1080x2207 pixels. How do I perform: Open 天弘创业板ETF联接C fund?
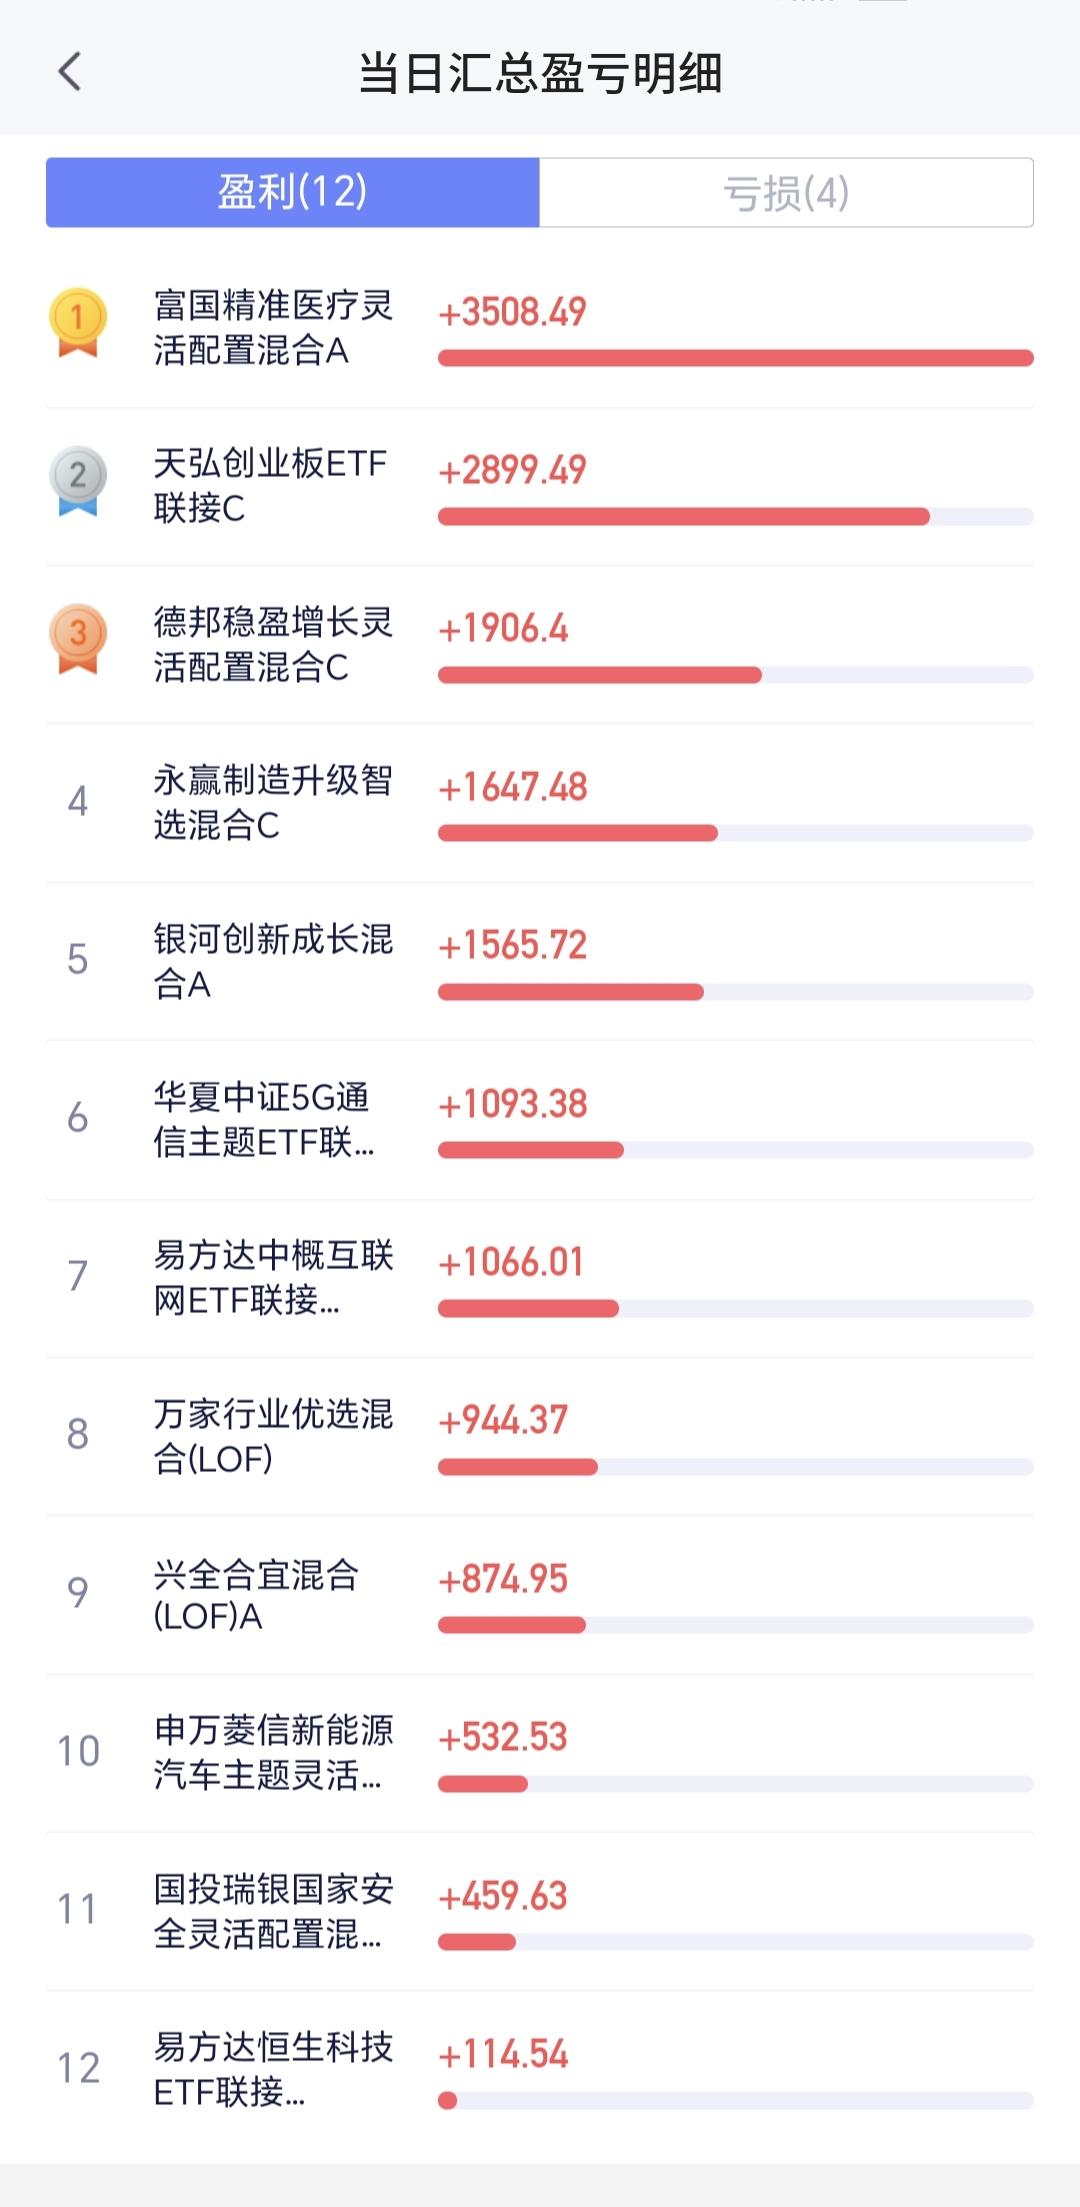[x=540, y=486]
